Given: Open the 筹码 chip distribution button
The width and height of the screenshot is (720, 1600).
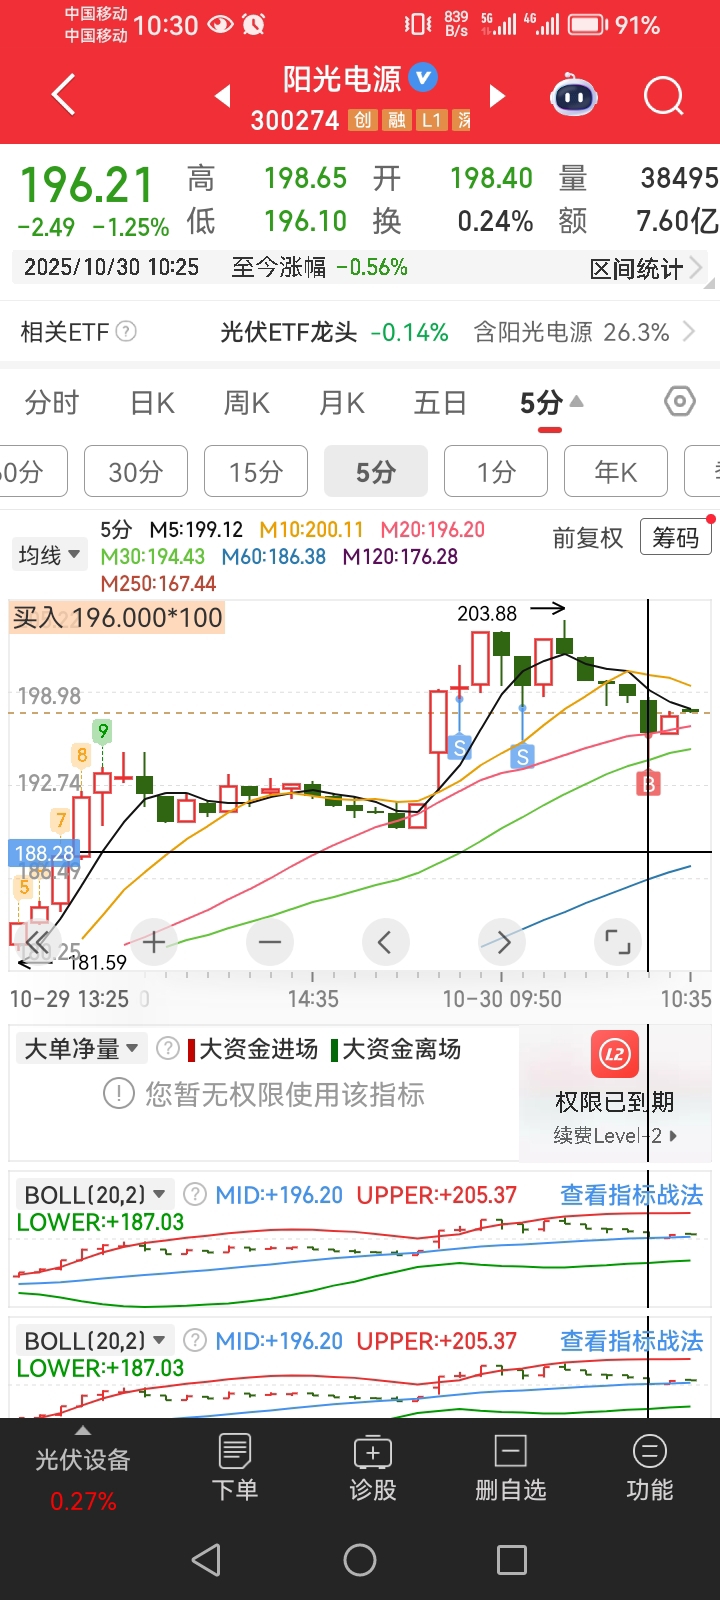Looking at the screenshot, I should pos(676,538).
